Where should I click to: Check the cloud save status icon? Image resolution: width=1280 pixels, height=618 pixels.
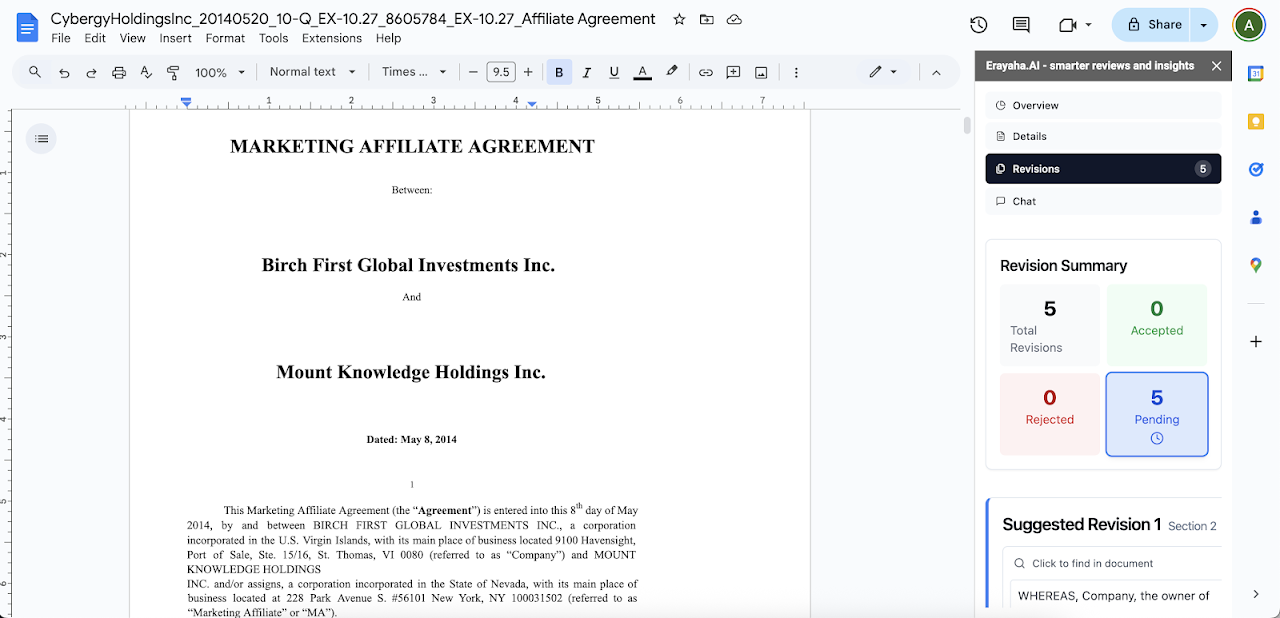point(734,19)
